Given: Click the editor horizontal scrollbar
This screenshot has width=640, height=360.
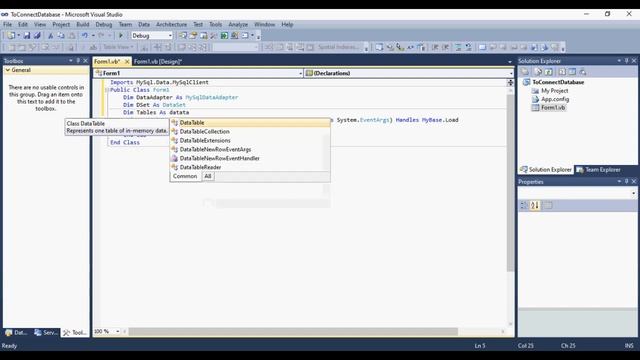Looking at the screenshot, I should coord(293,331).
